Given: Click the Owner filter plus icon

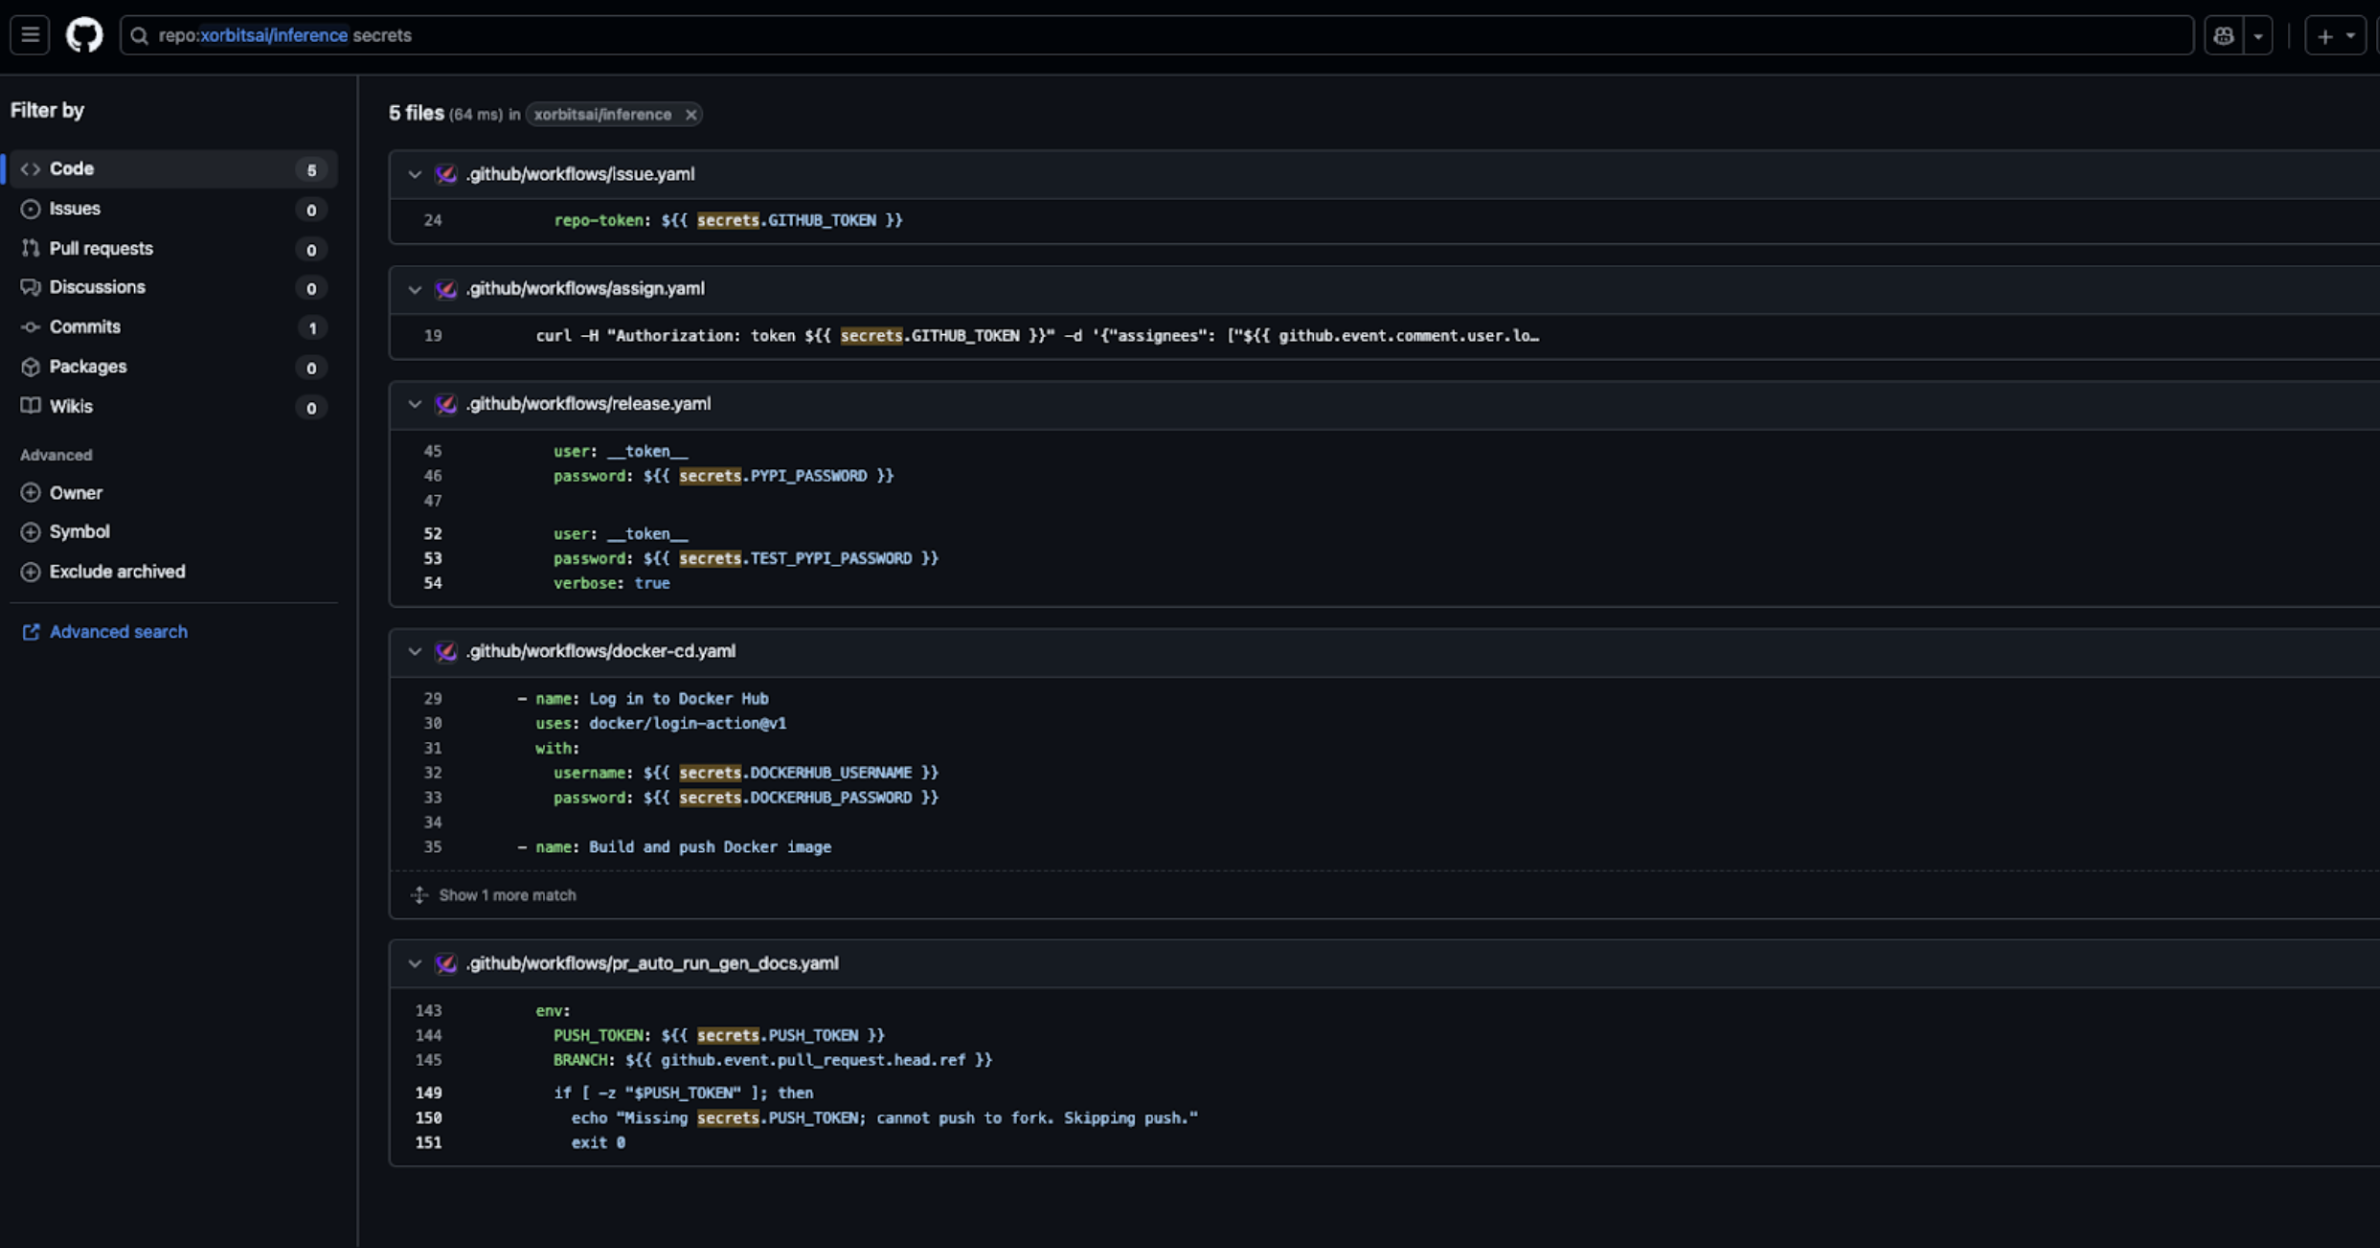Looking at the screenshot, I should (31, 493).
